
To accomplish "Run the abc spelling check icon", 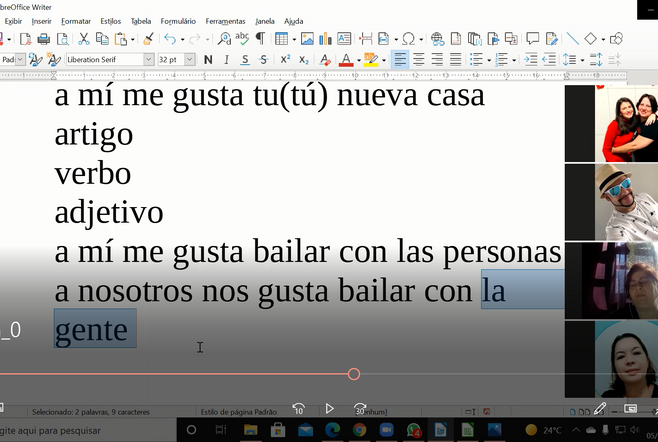I will pyautogui.click(x=242, y=38).
